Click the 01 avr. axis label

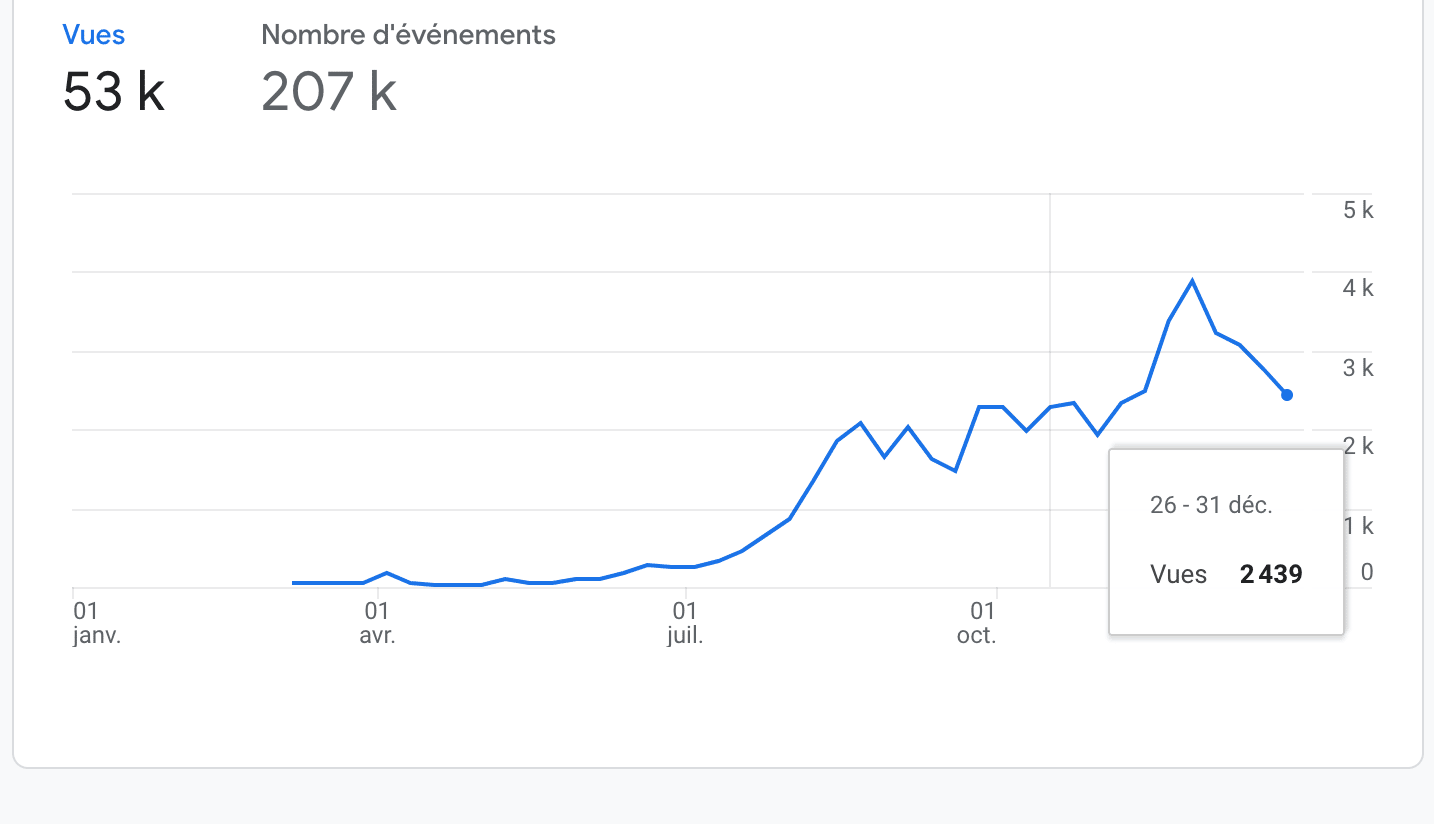click(x=377, y=622)
